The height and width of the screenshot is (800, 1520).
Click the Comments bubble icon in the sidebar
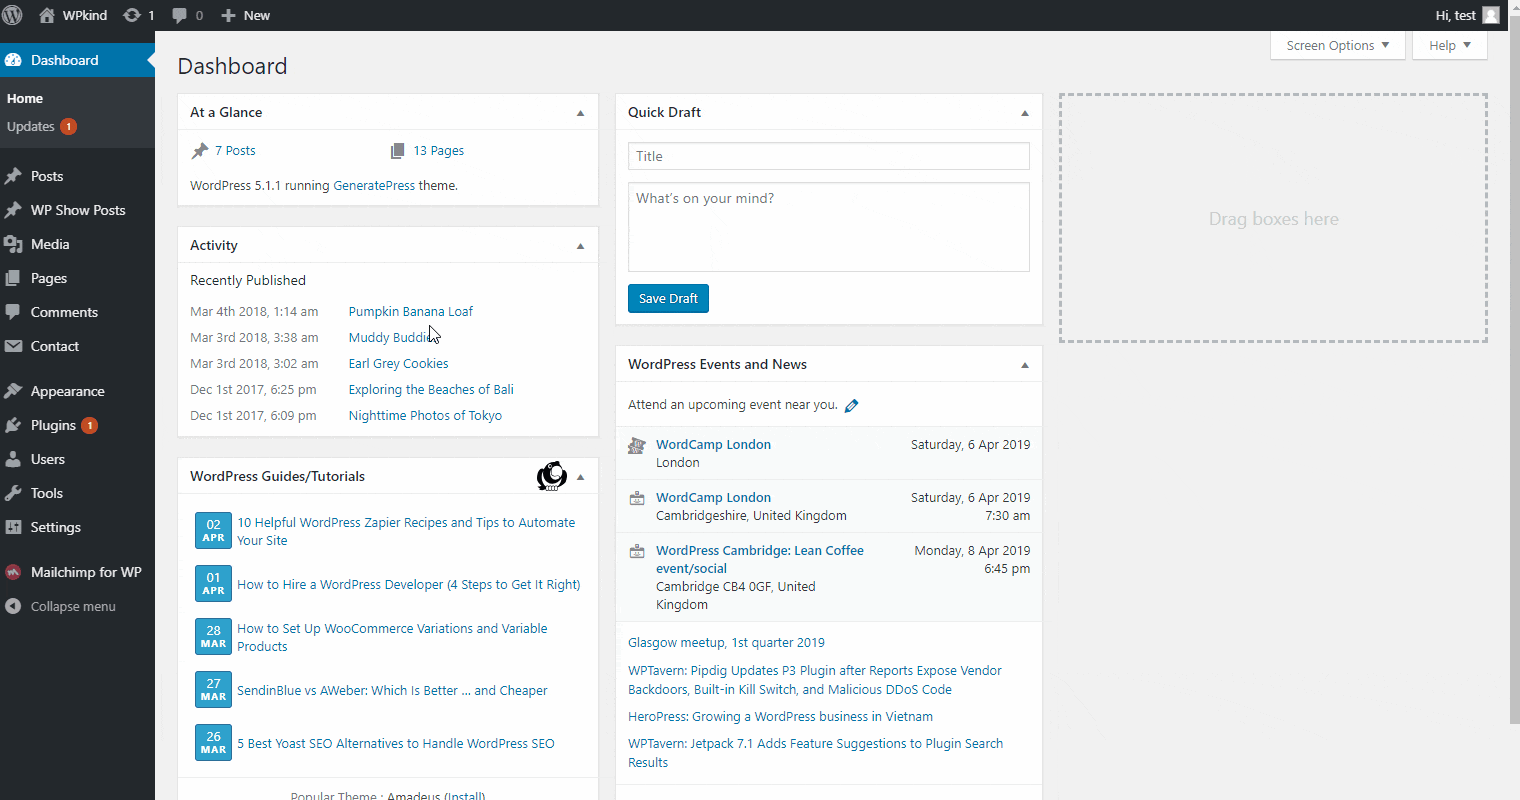pos(13,312)
